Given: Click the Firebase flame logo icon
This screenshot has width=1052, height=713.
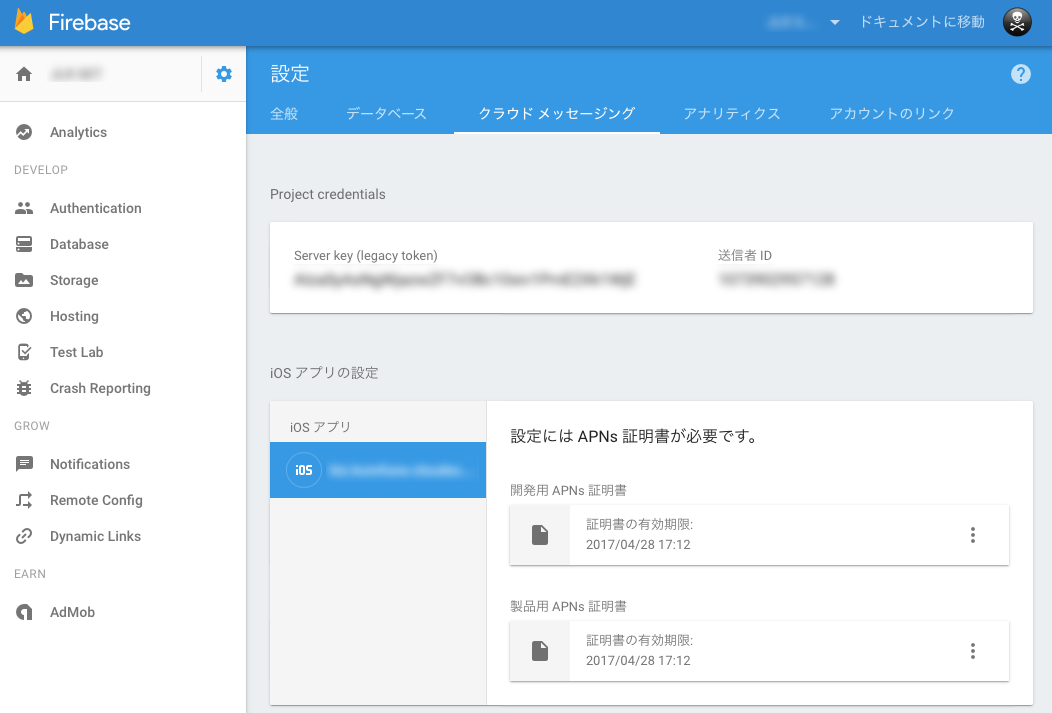Looking at the screenshot, I should point(24,21).
